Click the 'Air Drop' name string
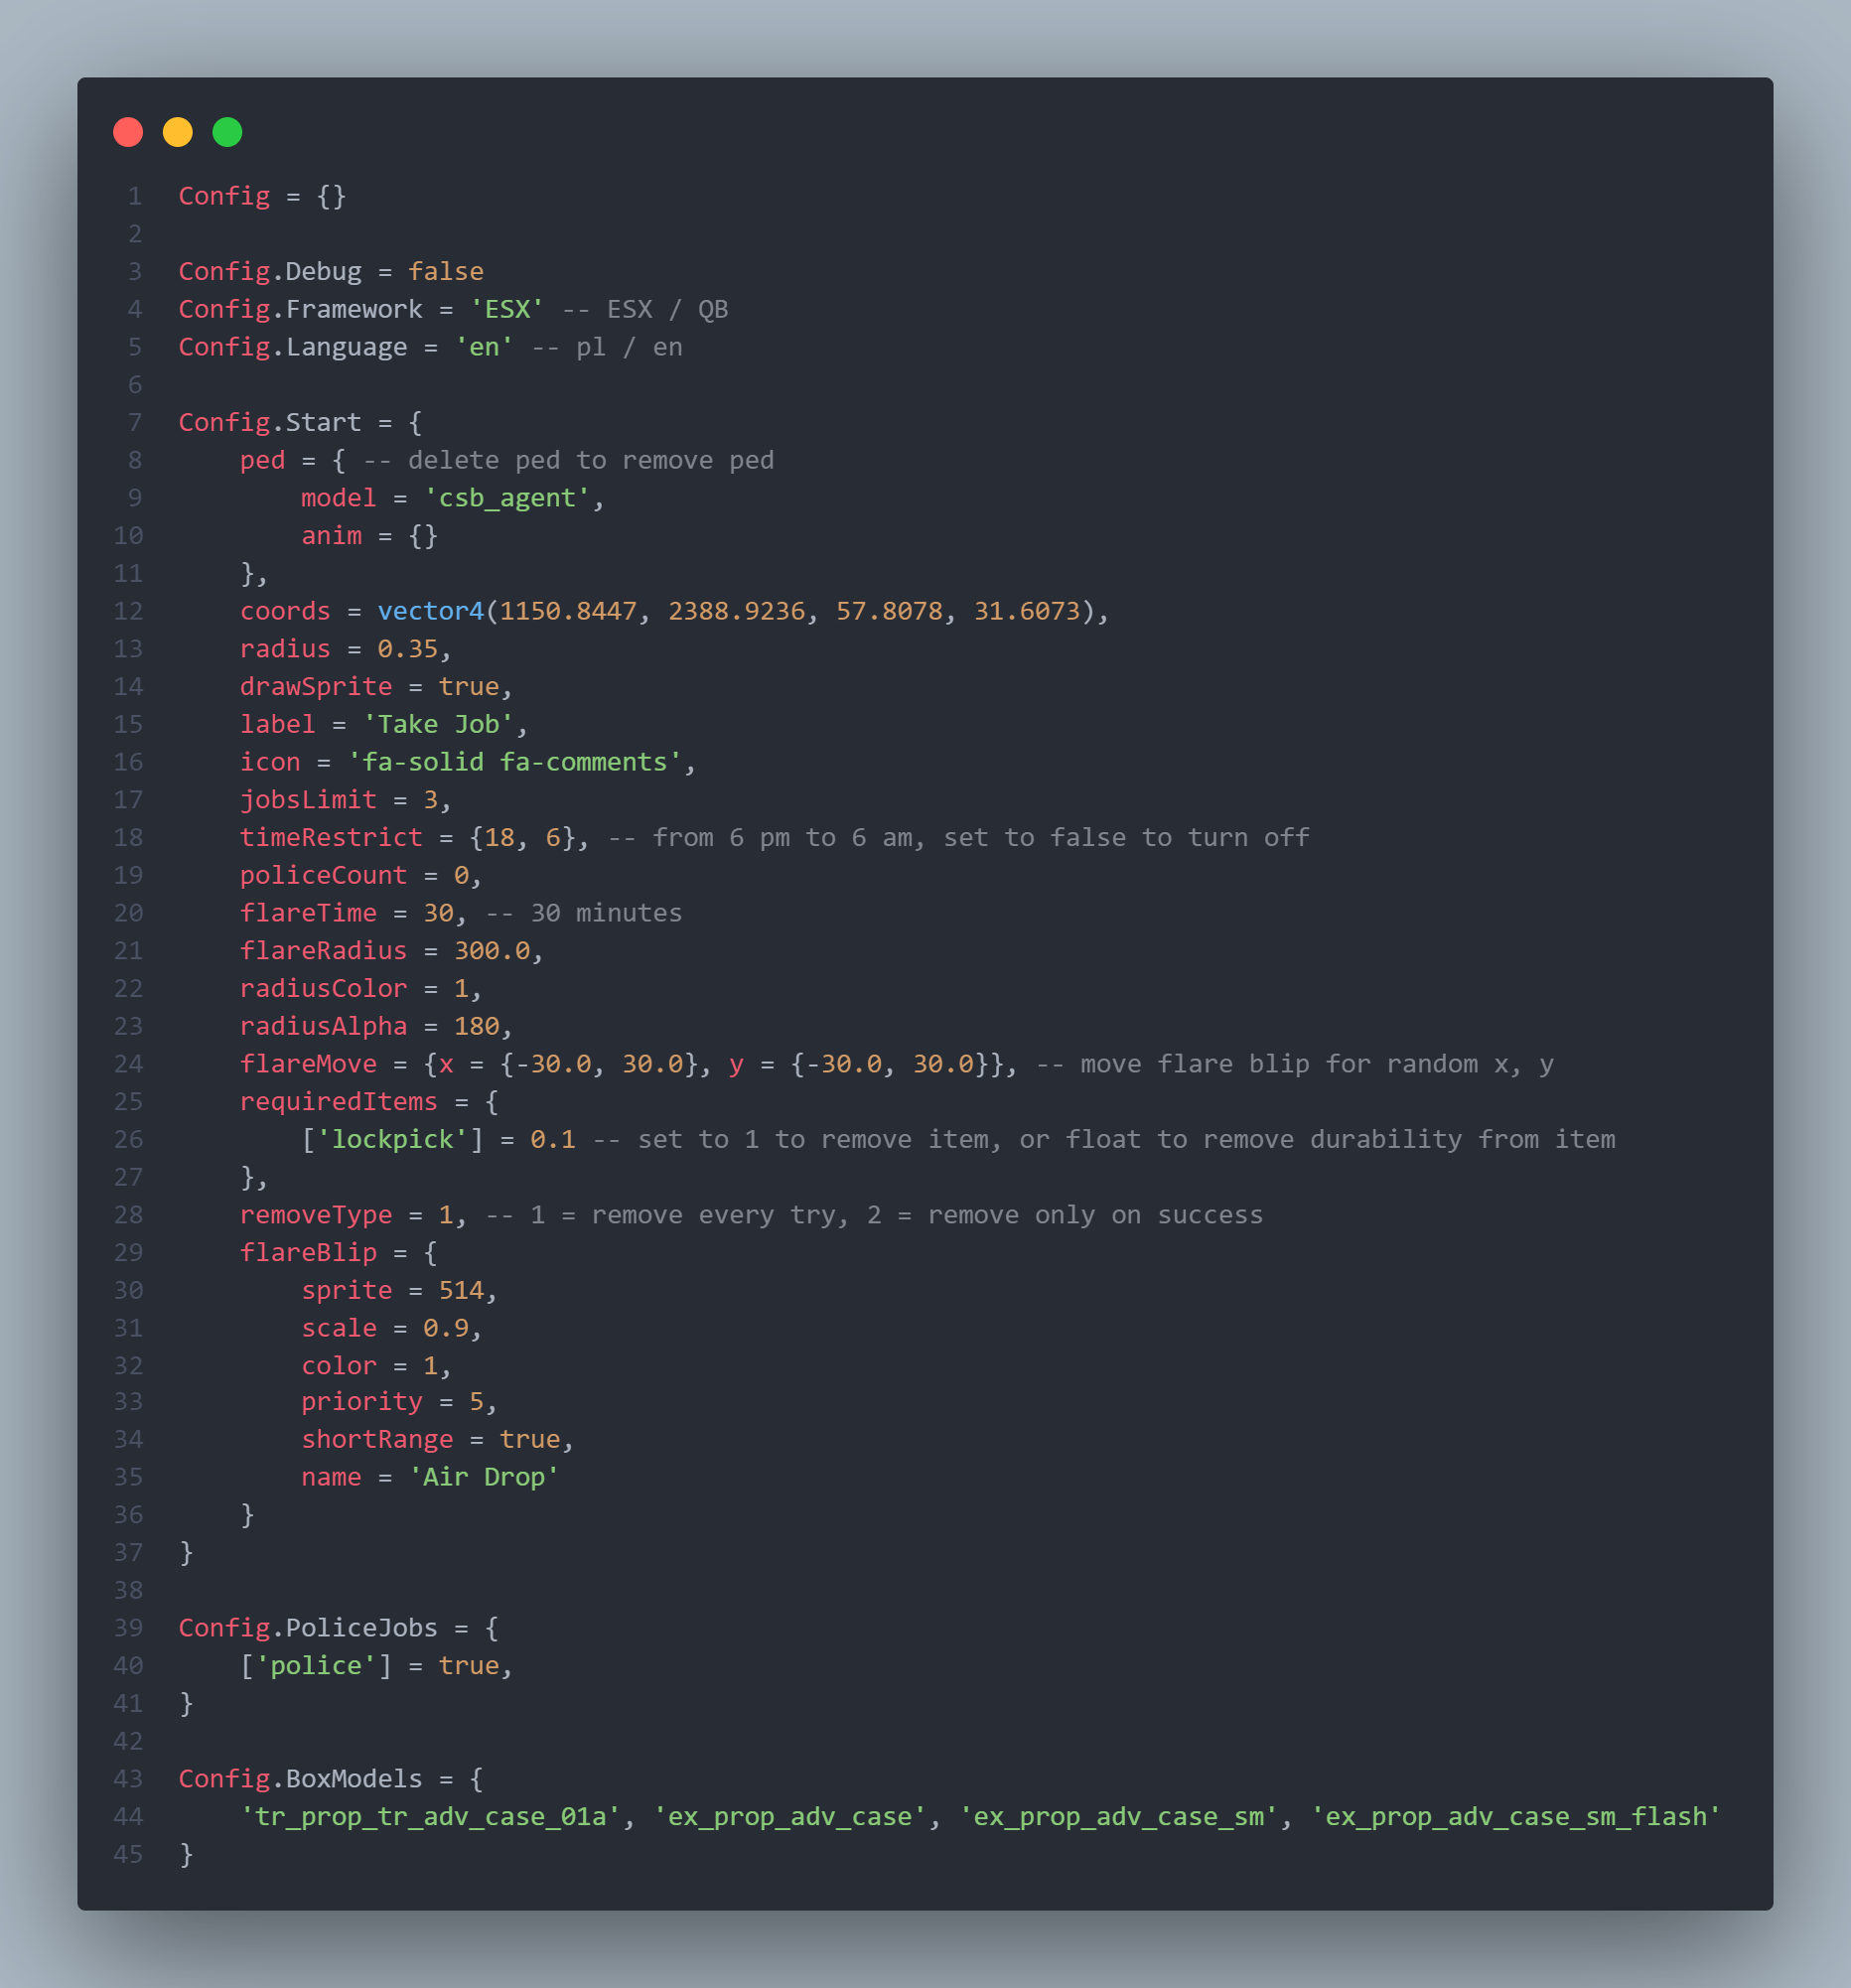The height and width of the screenshot is (1988, 1851). point(484,1477)
